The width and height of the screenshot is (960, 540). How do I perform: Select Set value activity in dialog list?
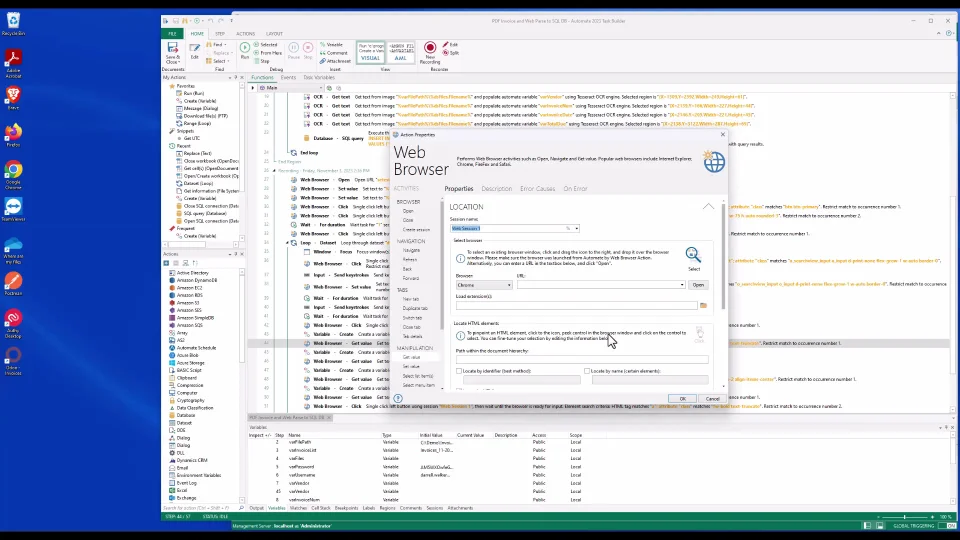[x=411, y=367]
